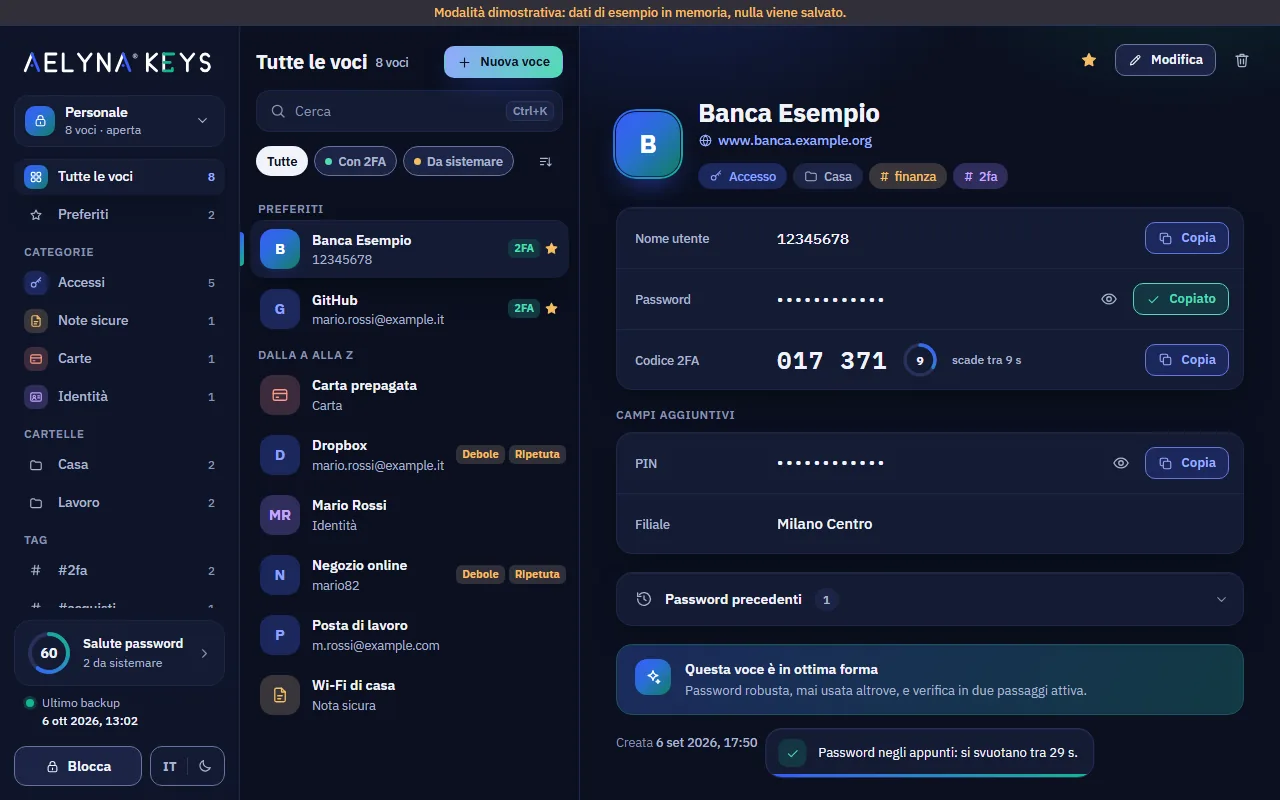Copy the Nome utente value
Screen dimensions: 1280x800
click(x=1187, y=238)
